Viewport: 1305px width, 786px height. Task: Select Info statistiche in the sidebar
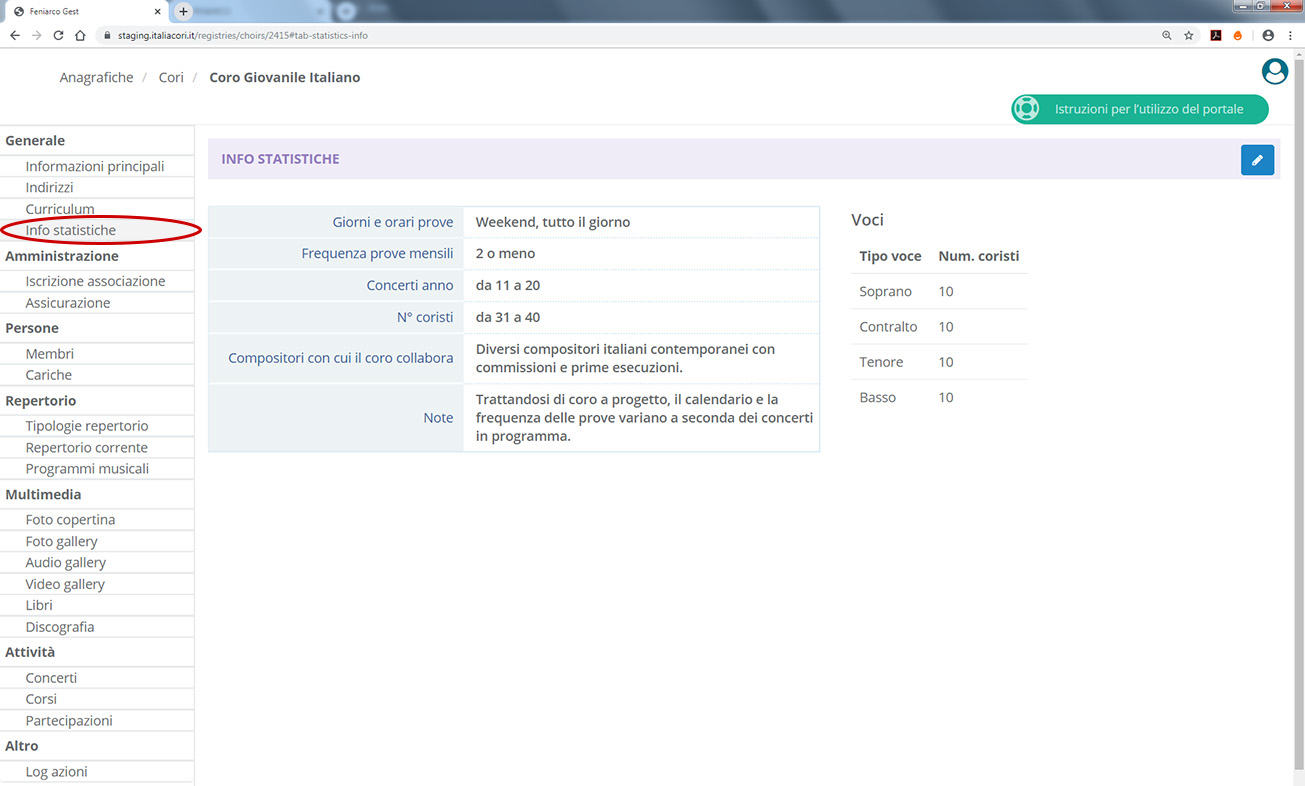point(71,230)
